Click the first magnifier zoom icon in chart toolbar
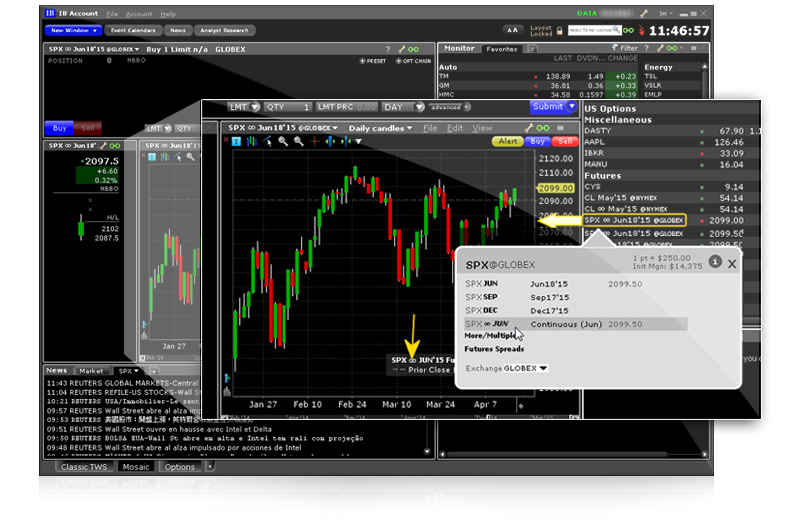The height and width of the screenshot is (520, 800). pyautogui.click(x=283, y=141)
